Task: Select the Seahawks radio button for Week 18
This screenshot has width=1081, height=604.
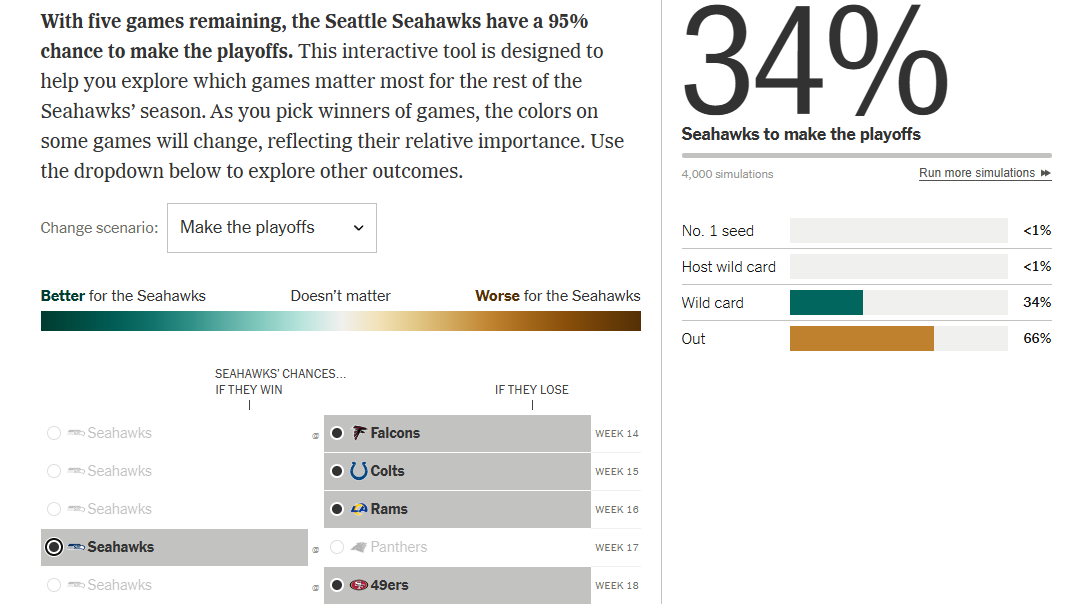Action: 54,585
